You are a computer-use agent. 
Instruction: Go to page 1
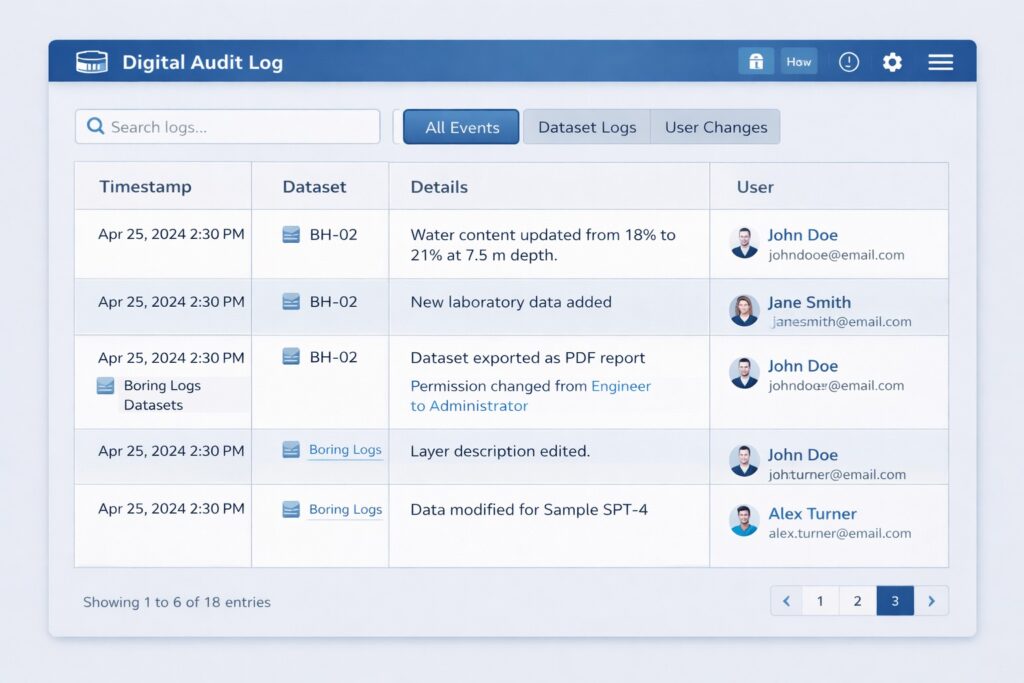(x=820, y=601)
